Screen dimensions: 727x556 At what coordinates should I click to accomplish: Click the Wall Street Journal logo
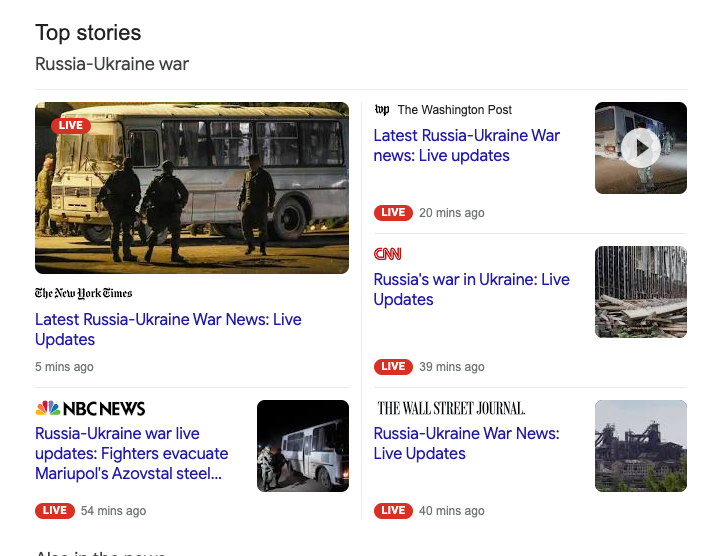pos(451,408)
